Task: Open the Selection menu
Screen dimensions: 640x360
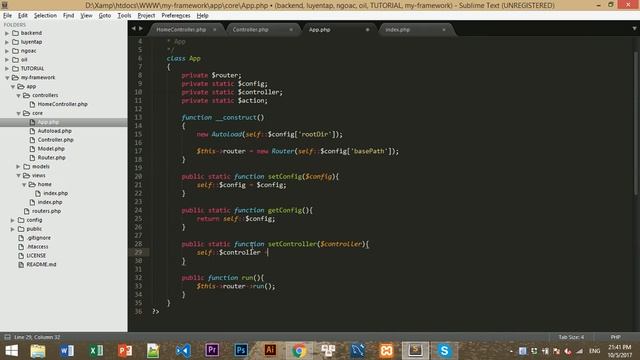Action: [45, 16]
